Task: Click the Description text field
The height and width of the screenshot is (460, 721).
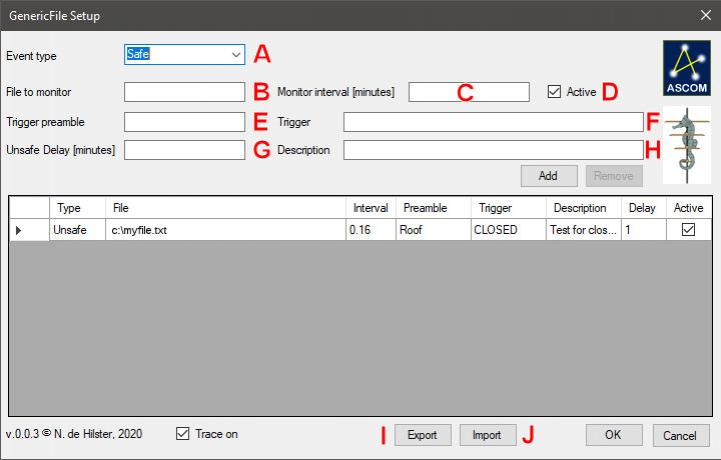Action: [493, 150]
